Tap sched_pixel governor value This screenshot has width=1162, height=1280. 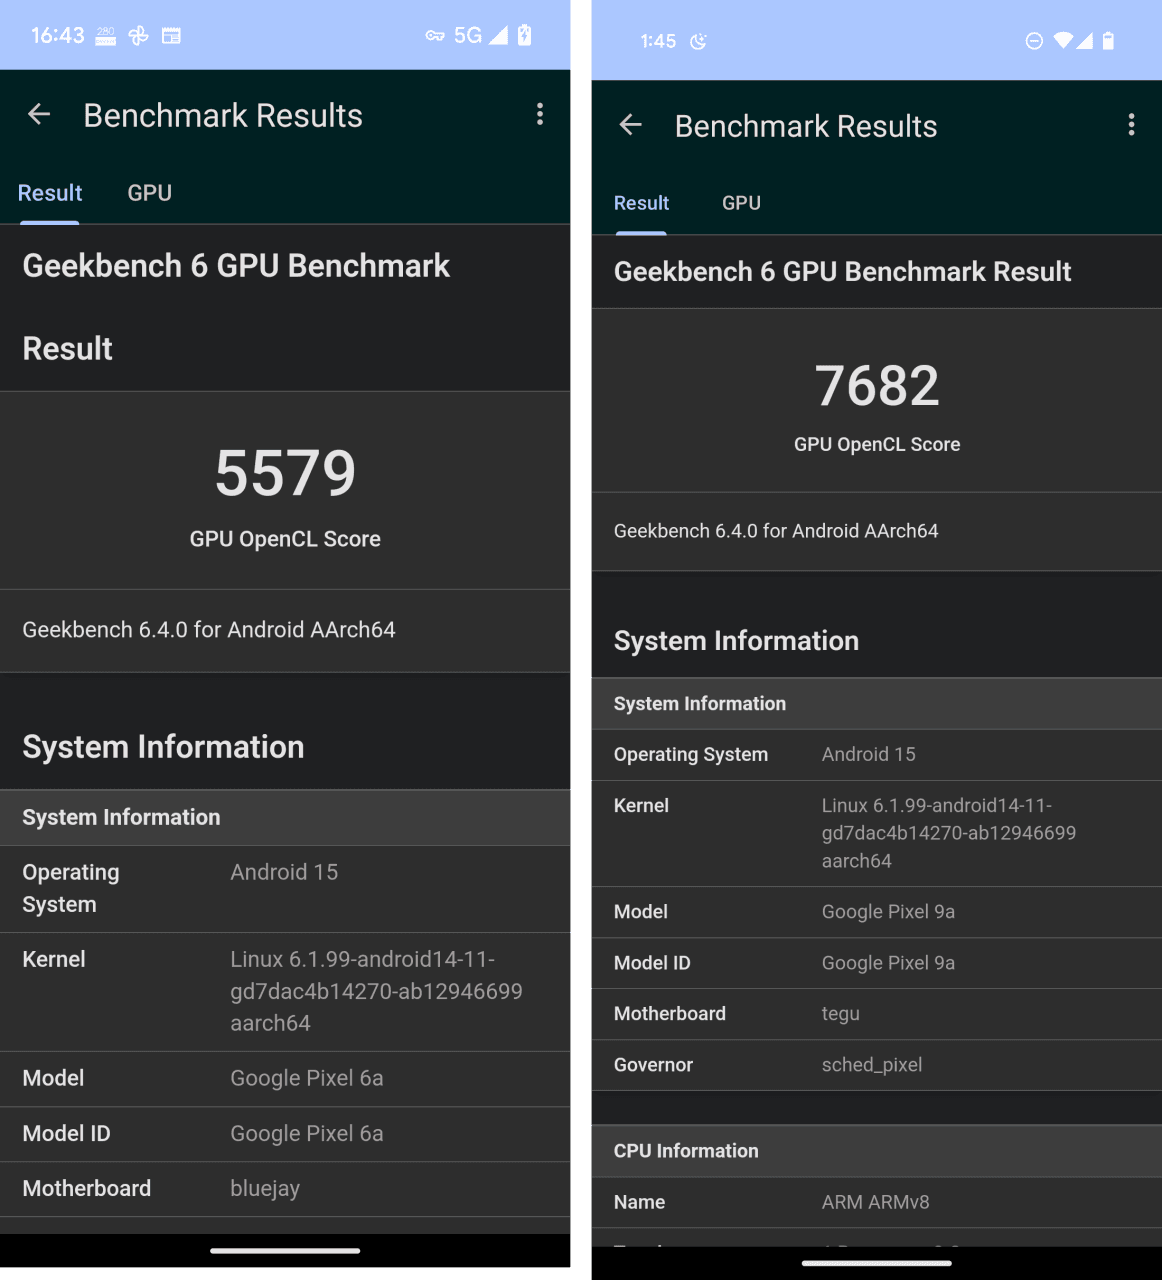point(872,1065)
